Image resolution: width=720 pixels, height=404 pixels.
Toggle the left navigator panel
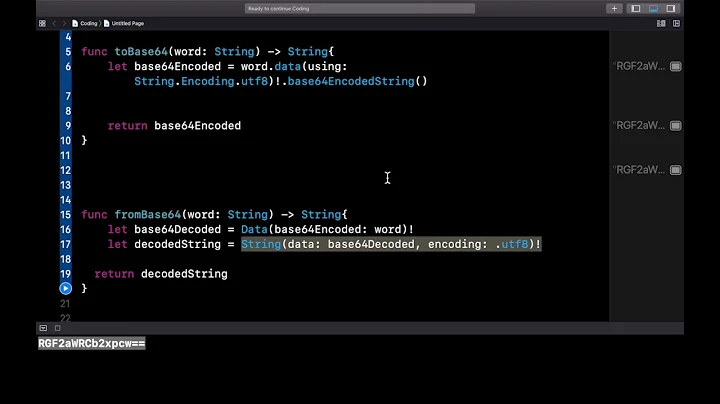pyautogui.click(x=636, y=8)
